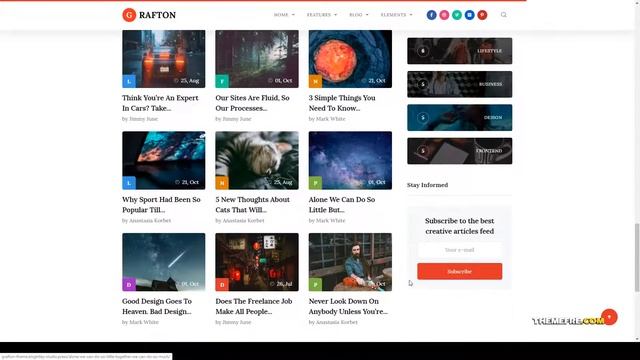
Task: Open '3 Simple Things You Need To Know' article
Action: (342, 103)
